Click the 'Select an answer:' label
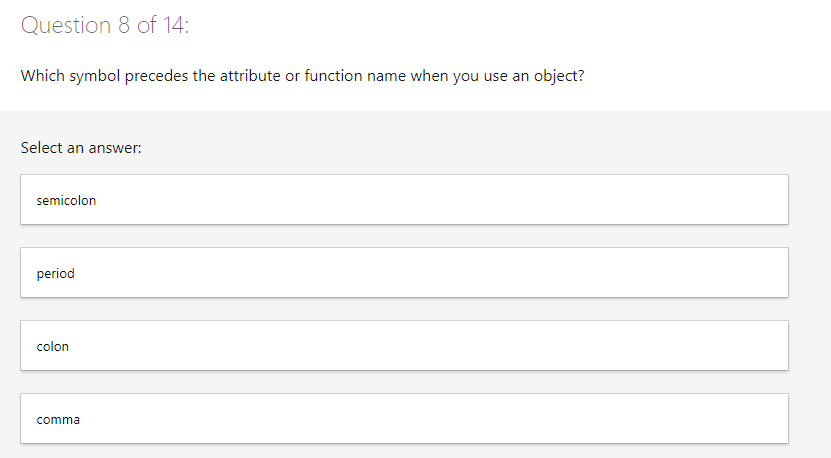Image resolution: width=831 pixels, height=458 pixels. (81, 148)
